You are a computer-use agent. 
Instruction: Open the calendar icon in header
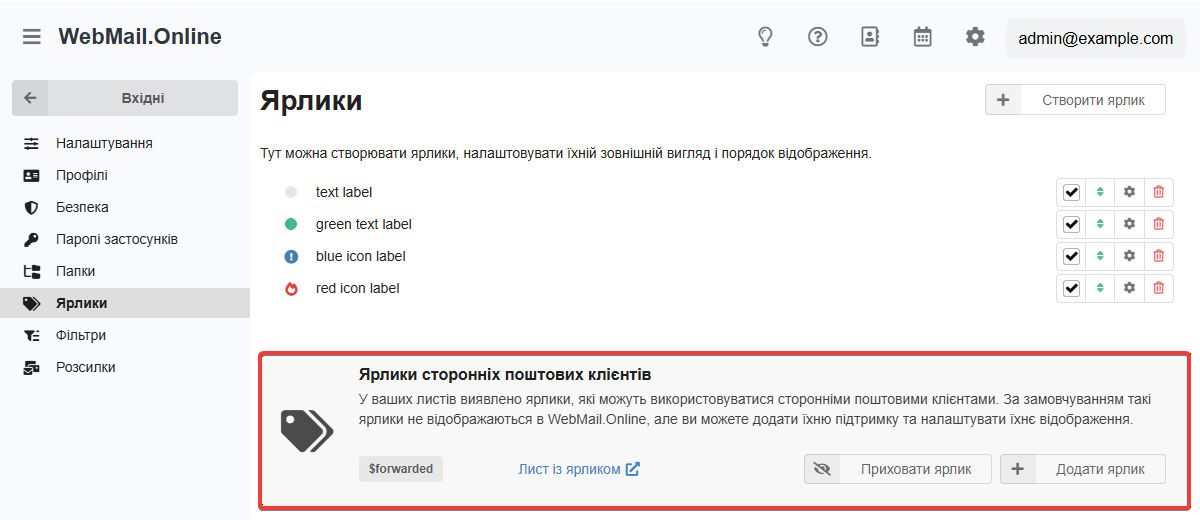[923, 37]
